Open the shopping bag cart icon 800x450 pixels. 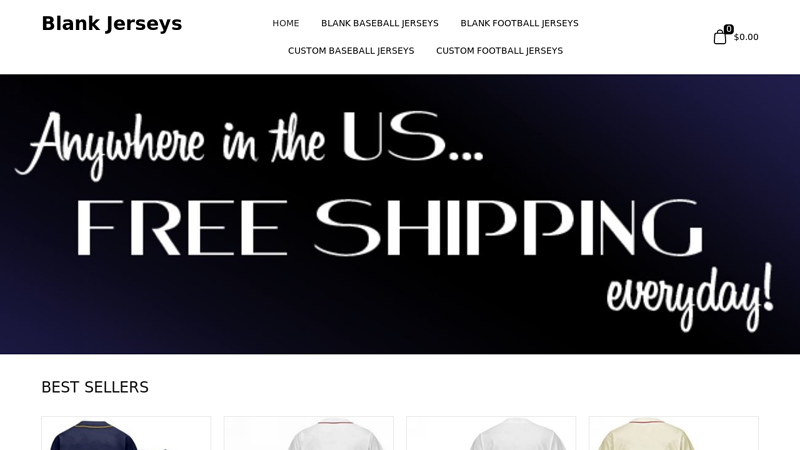coord(719,37)
